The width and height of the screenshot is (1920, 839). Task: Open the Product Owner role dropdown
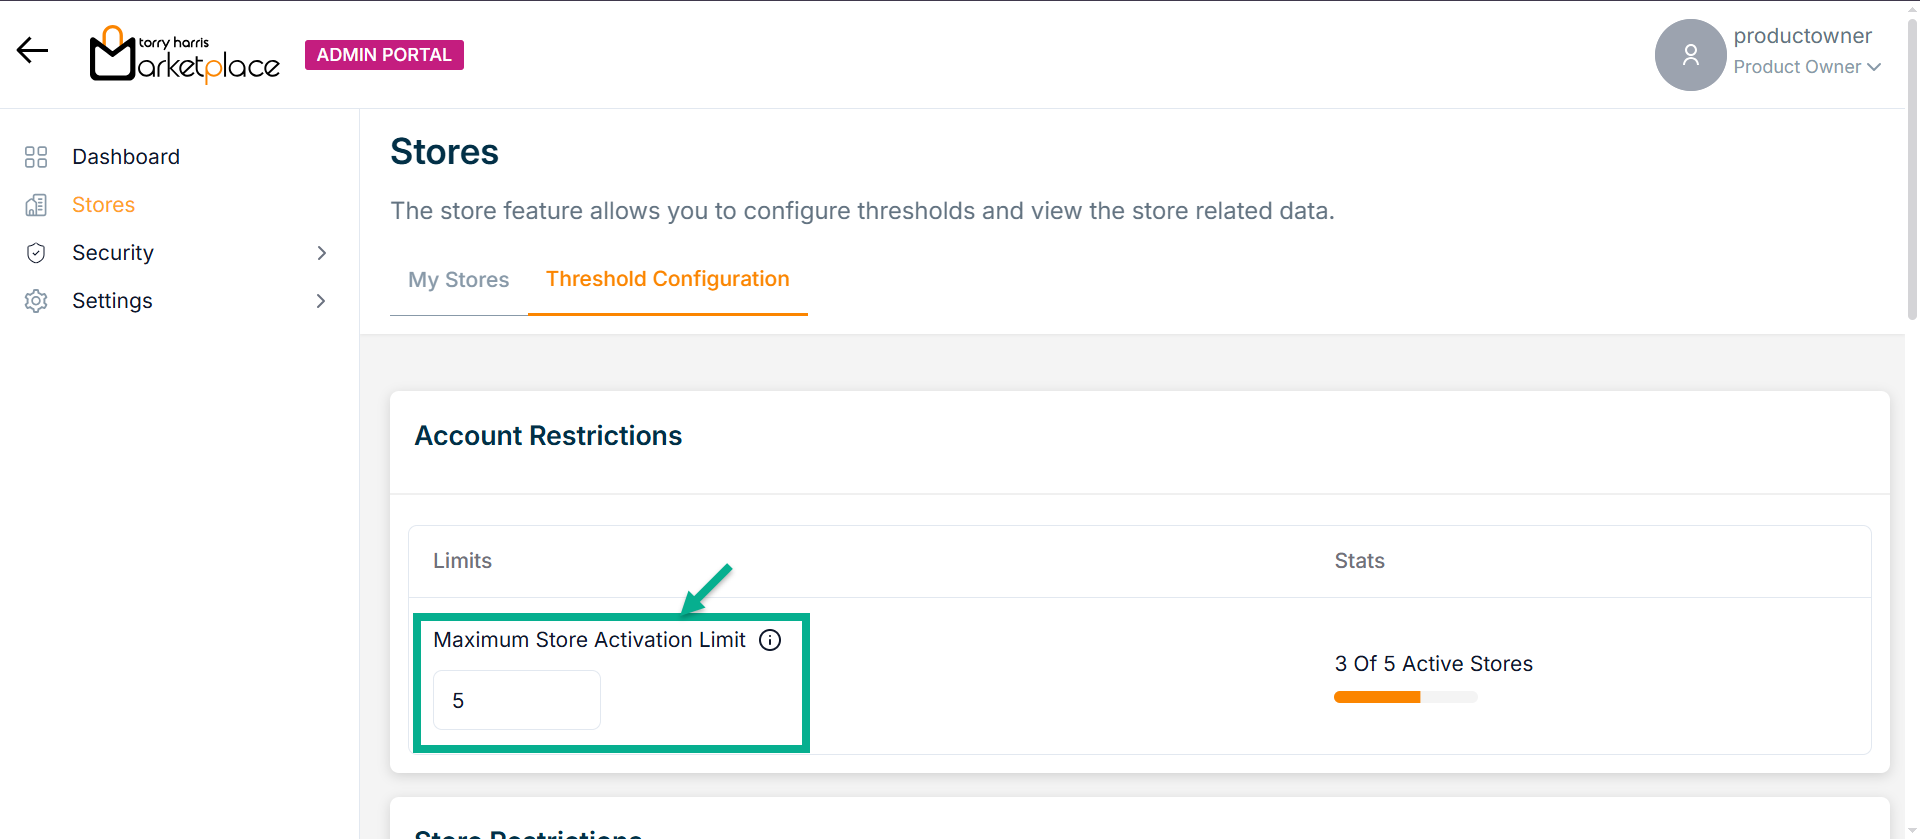tap(1807, 67)
